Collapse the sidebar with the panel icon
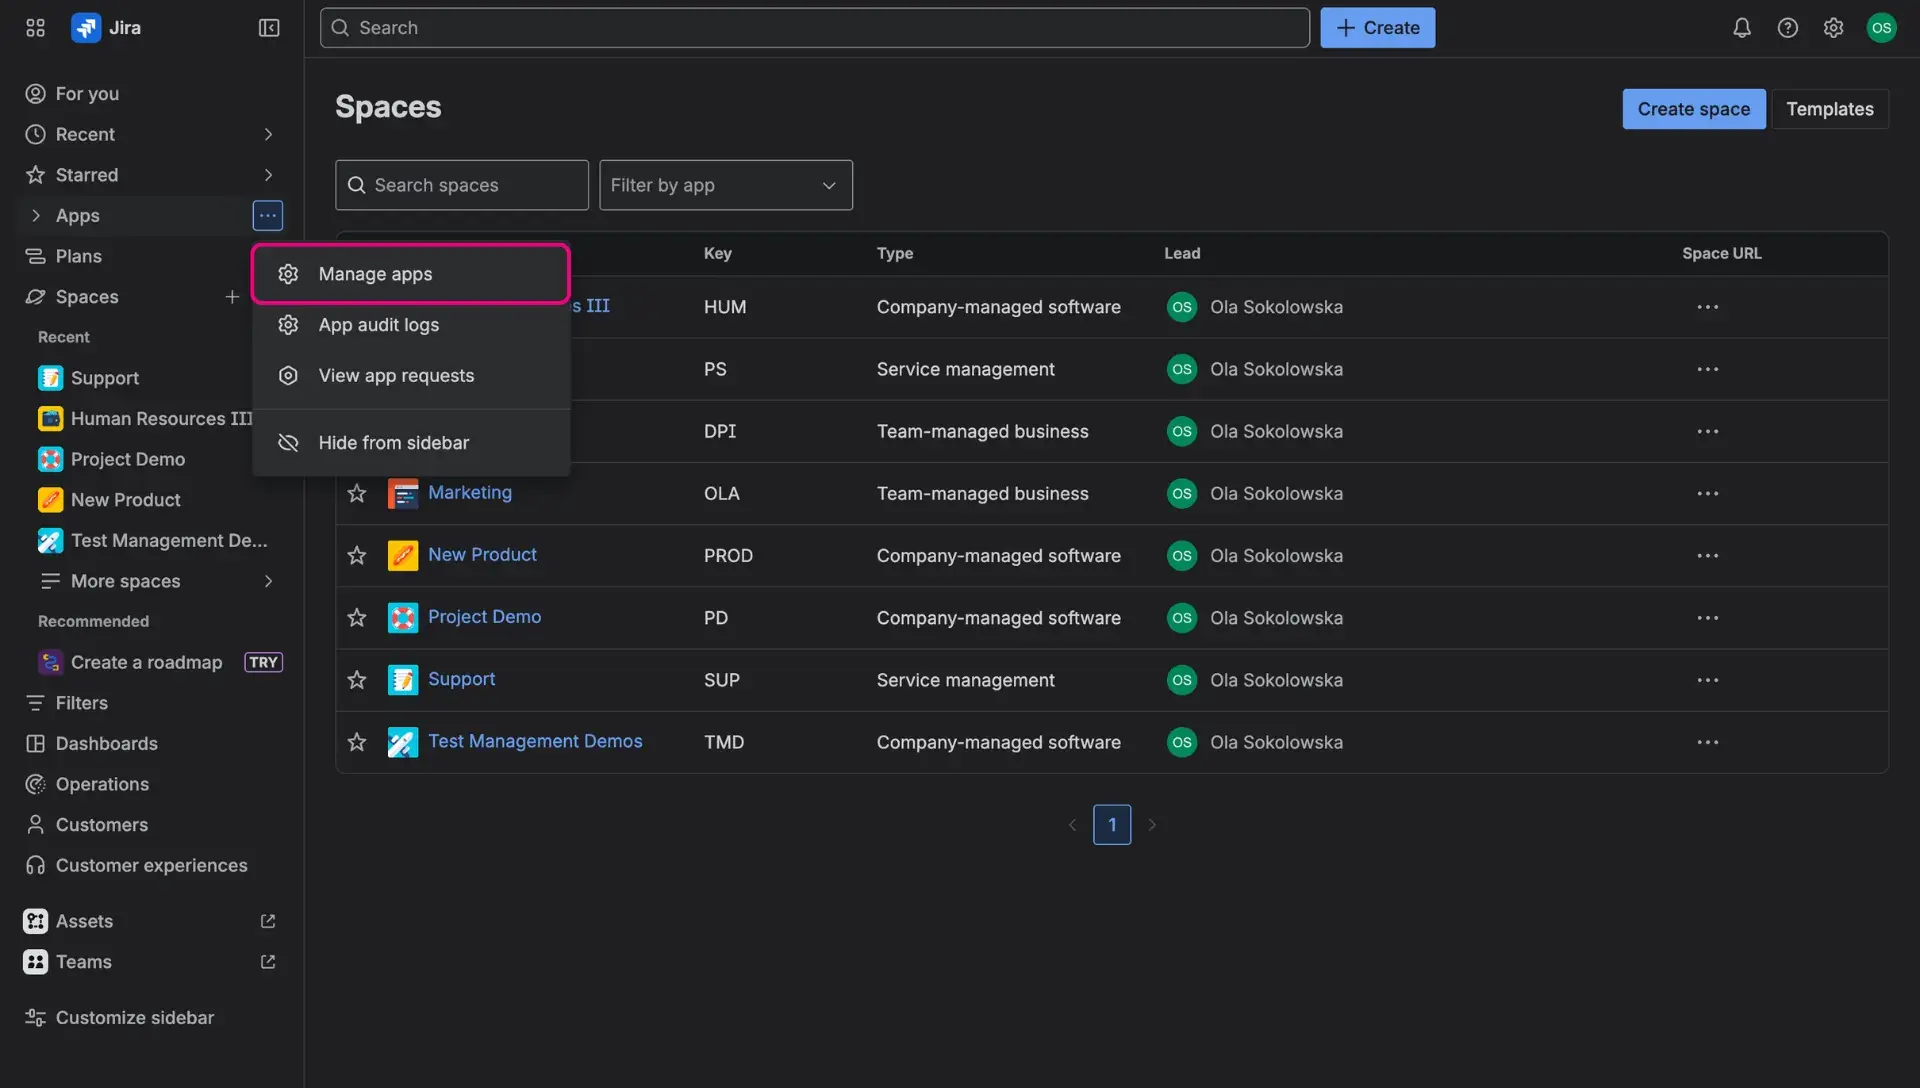This screenshot has width=1920, height=1088. coord(268,27)
